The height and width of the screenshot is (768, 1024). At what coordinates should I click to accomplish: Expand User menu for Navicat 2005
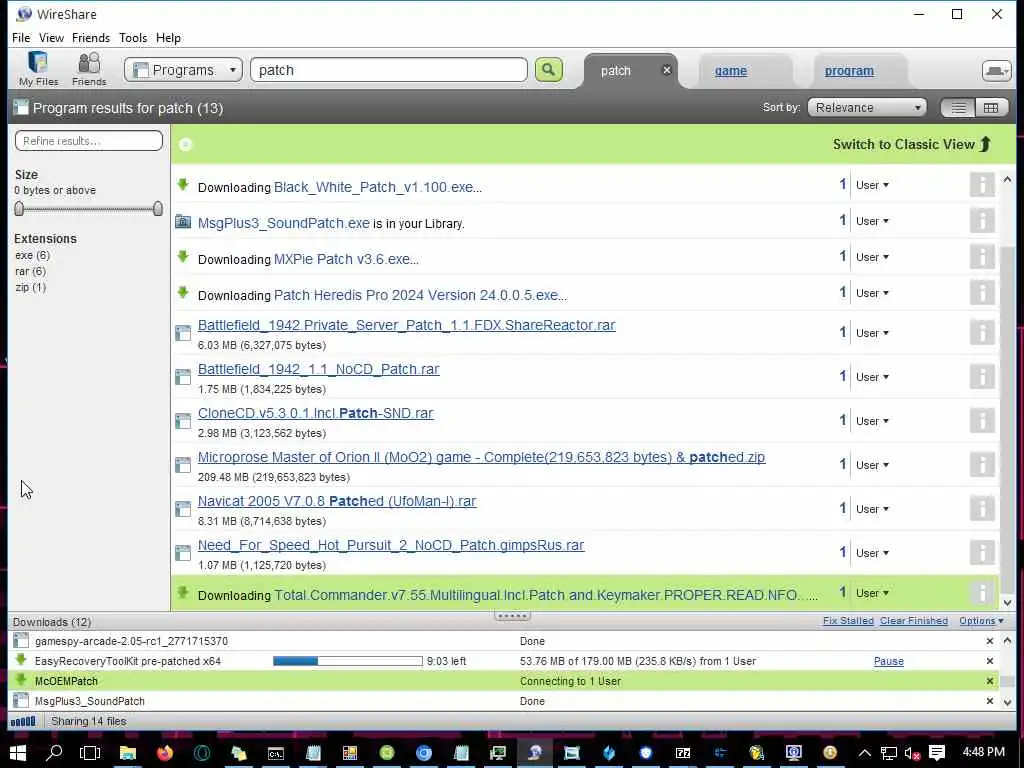point(872,509)
